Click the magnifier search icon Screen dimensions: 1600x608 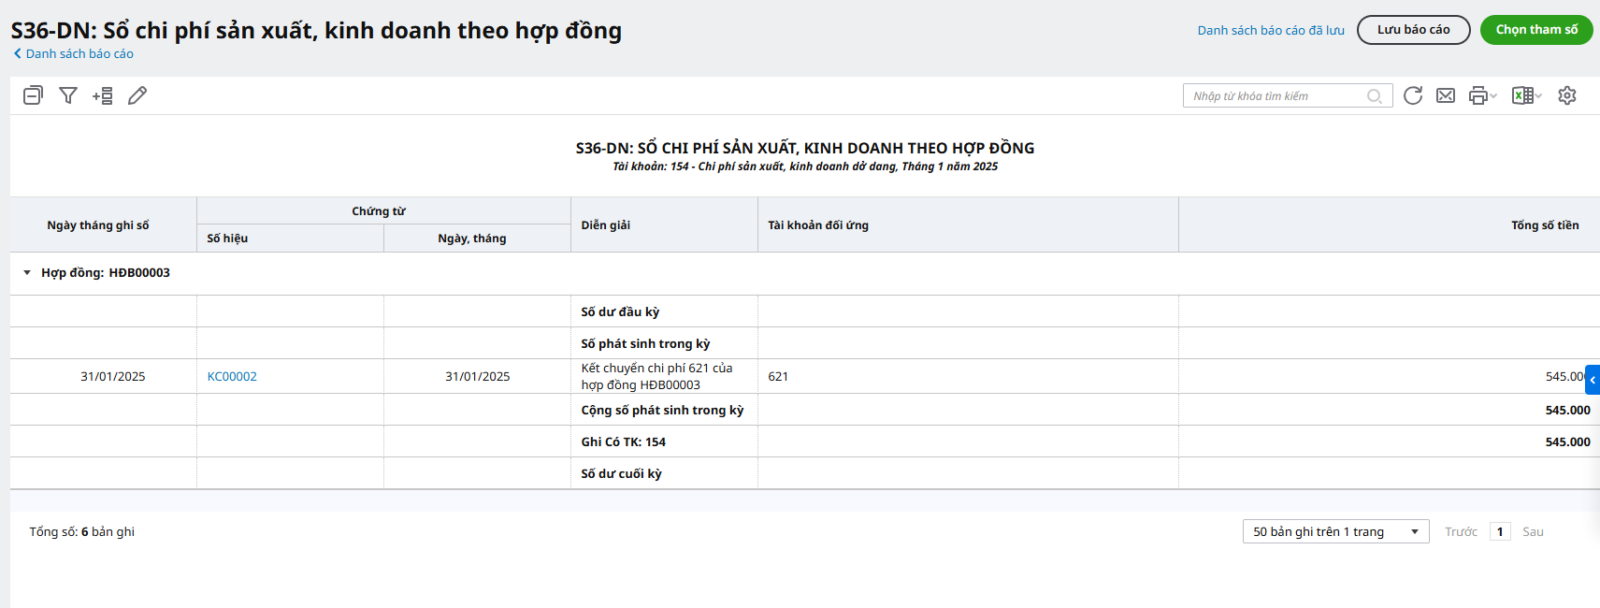[1375, 97]
